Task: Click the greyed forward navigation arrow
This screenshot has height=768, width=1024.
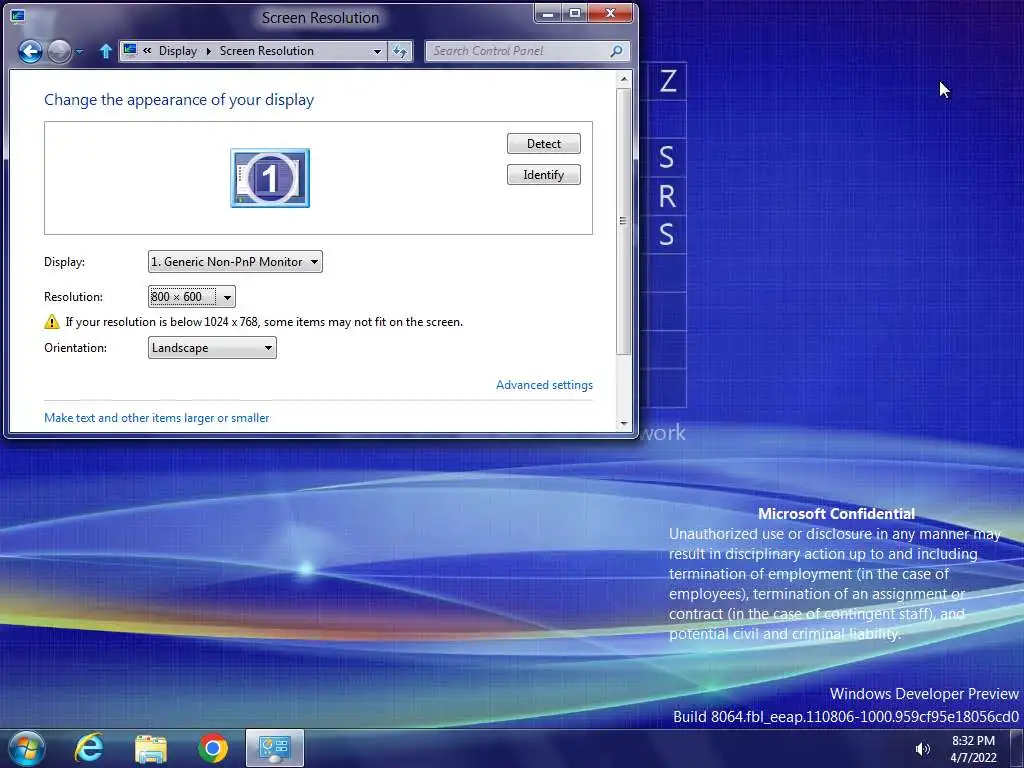Action: point(59,51)
